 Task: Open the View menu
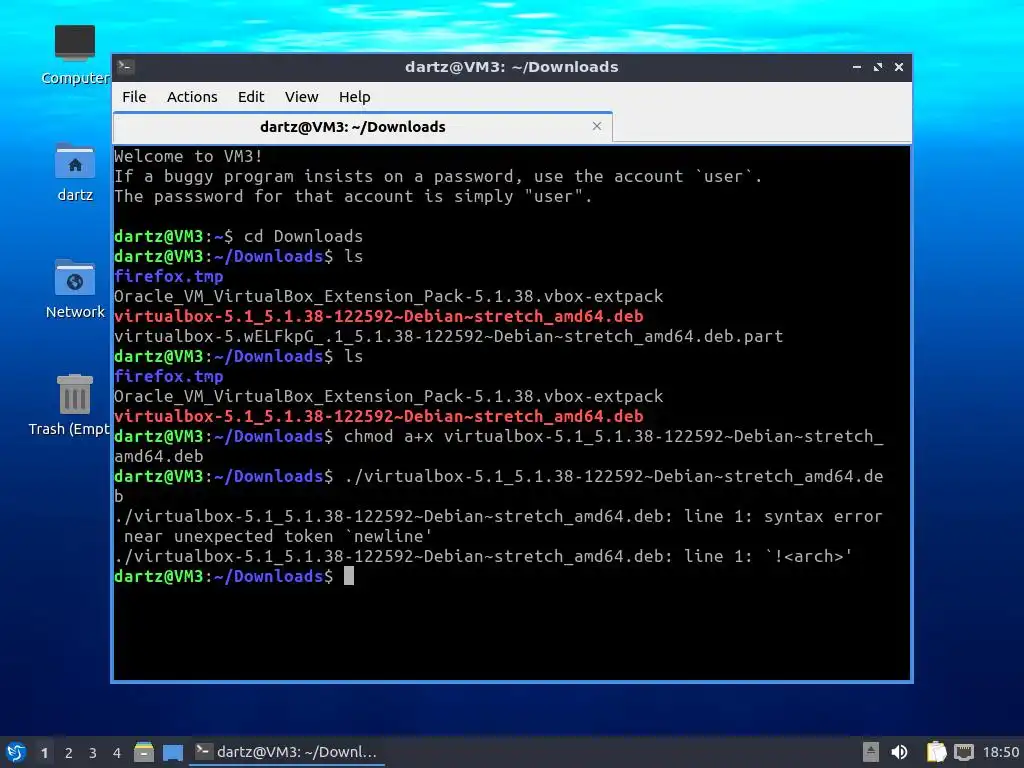coord(301,97)
